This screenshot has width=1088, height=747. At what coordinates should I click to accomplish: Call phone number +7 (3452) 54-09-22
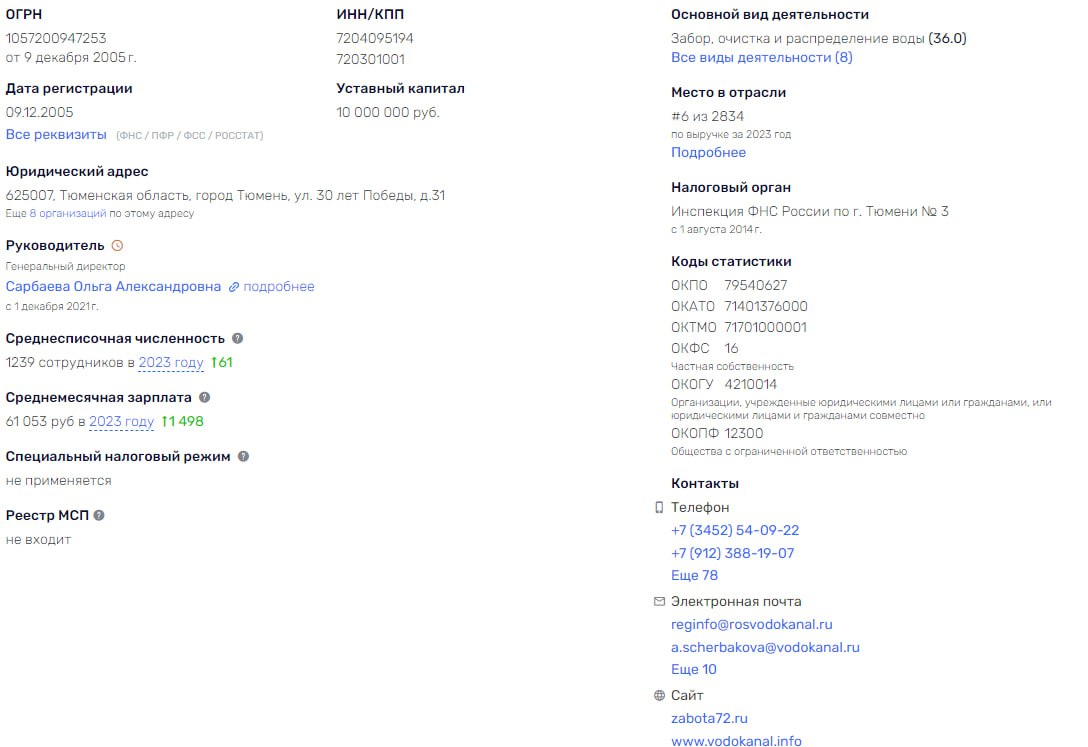coord(735,531)
